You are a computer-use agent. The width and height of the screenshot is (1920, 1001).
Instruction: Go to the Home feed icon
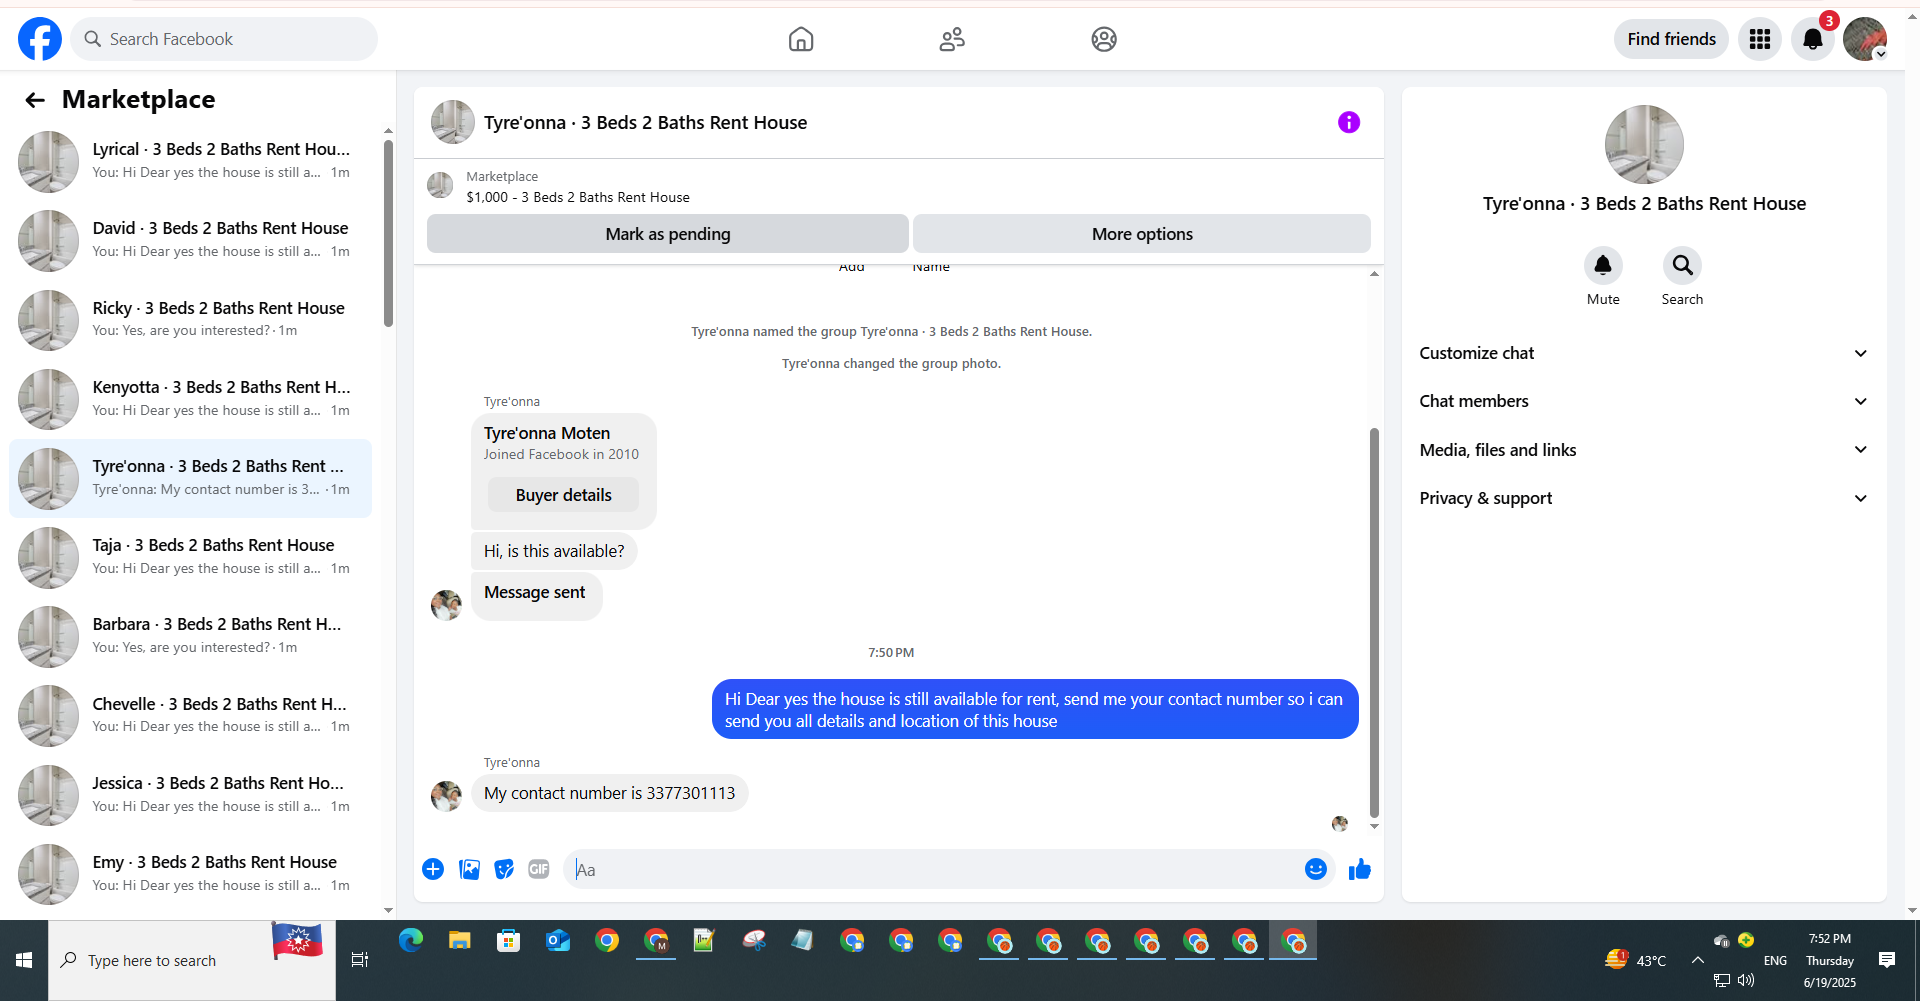coord(801,39)
